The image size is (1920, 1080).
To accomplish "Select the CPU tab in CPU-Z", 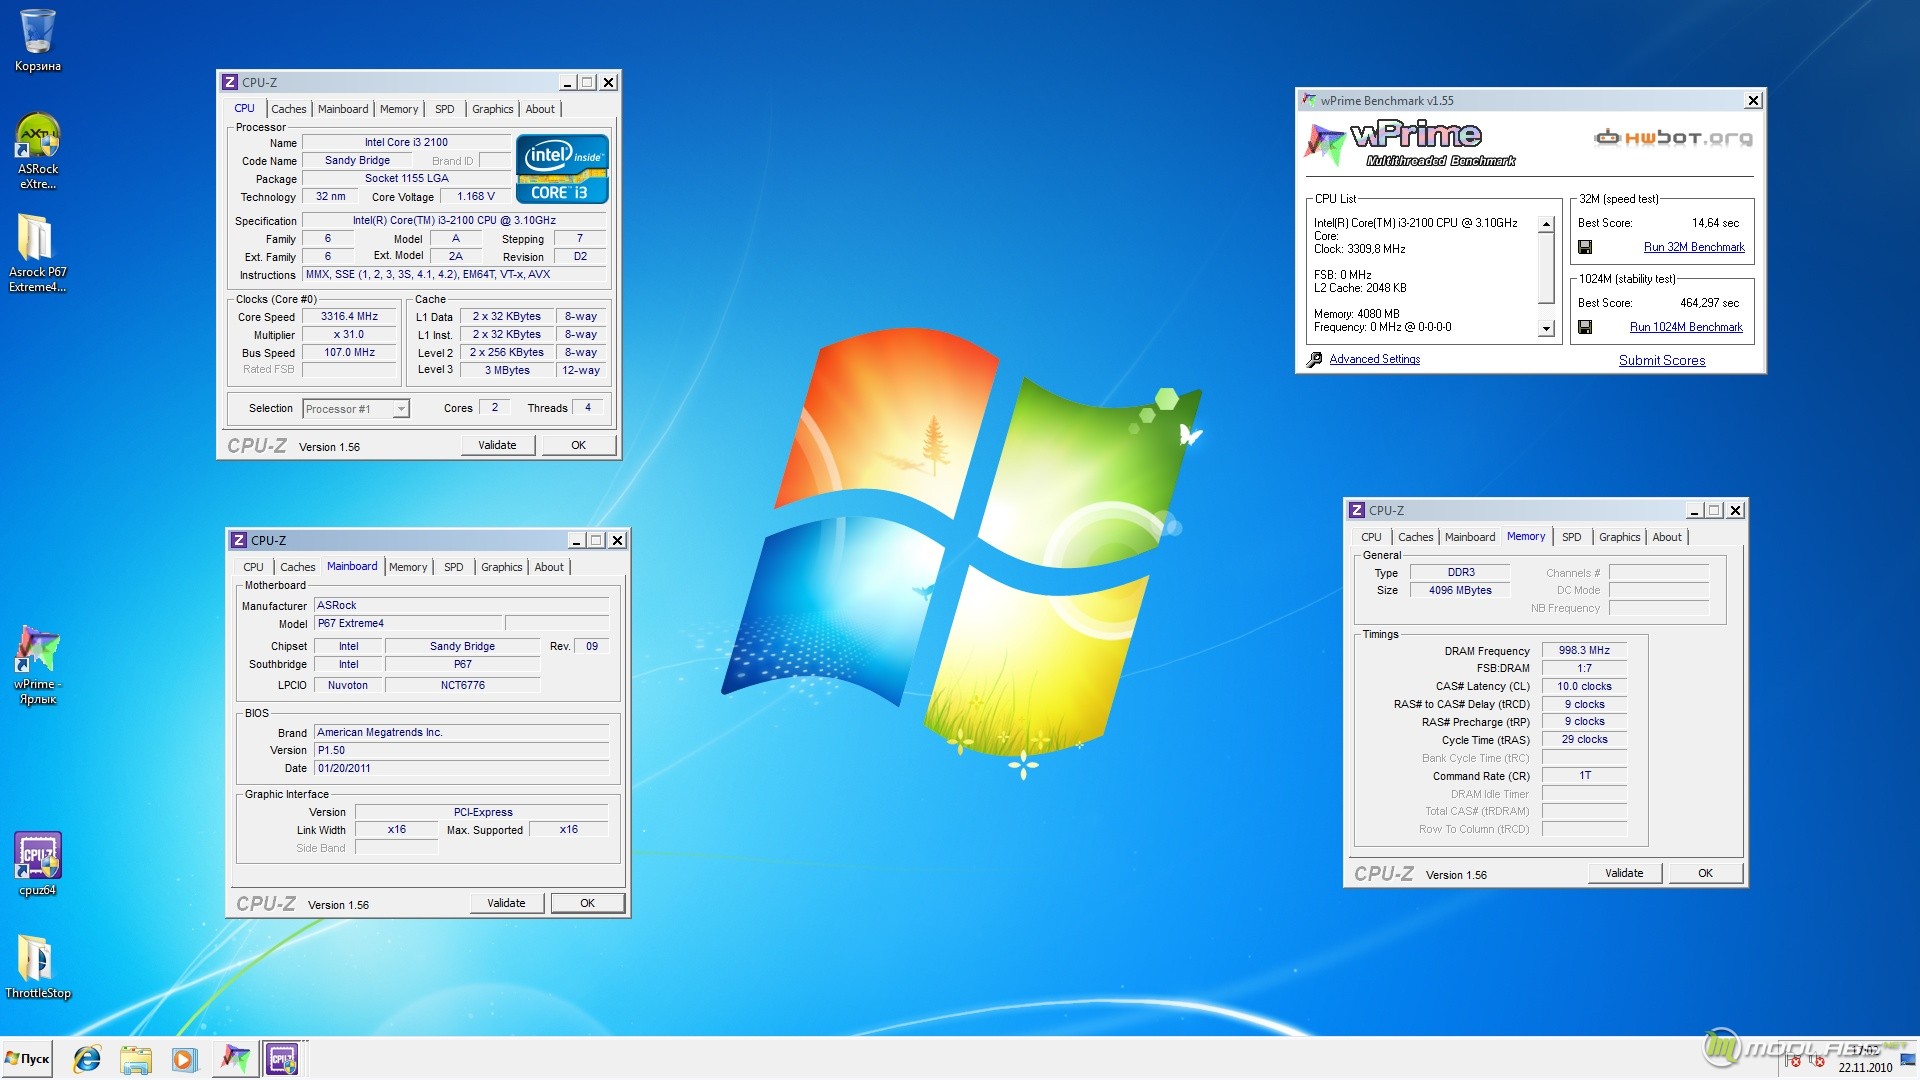I will 245,108.
